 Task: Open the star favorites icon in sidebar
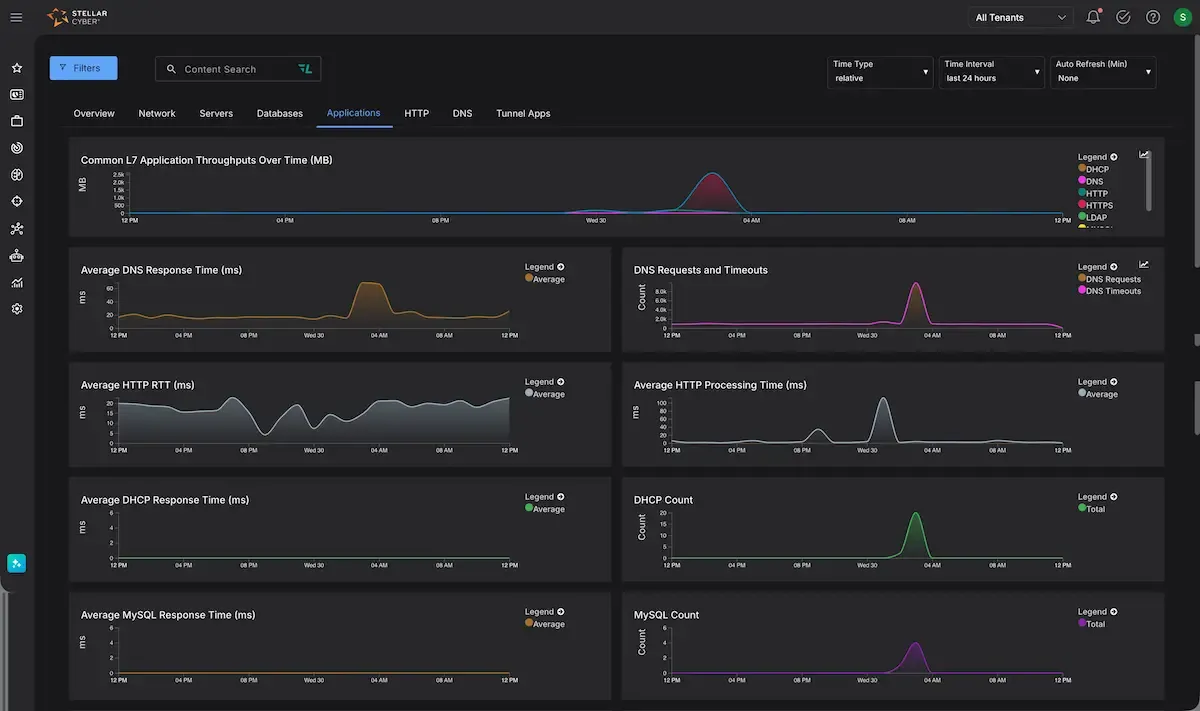click(x=17, y=68)
